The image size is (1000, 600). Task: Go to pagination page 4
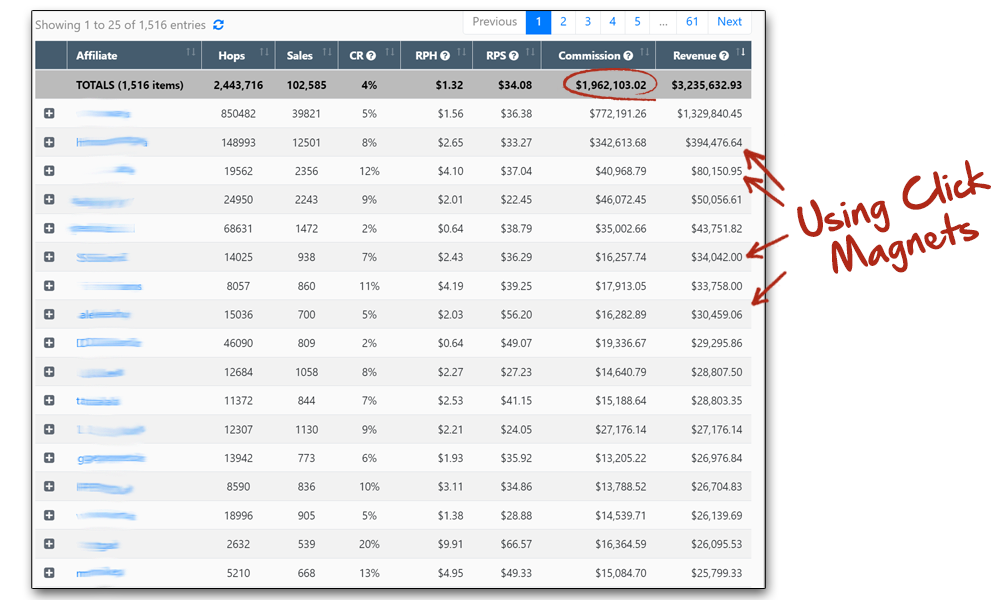(x=612, y=22)
